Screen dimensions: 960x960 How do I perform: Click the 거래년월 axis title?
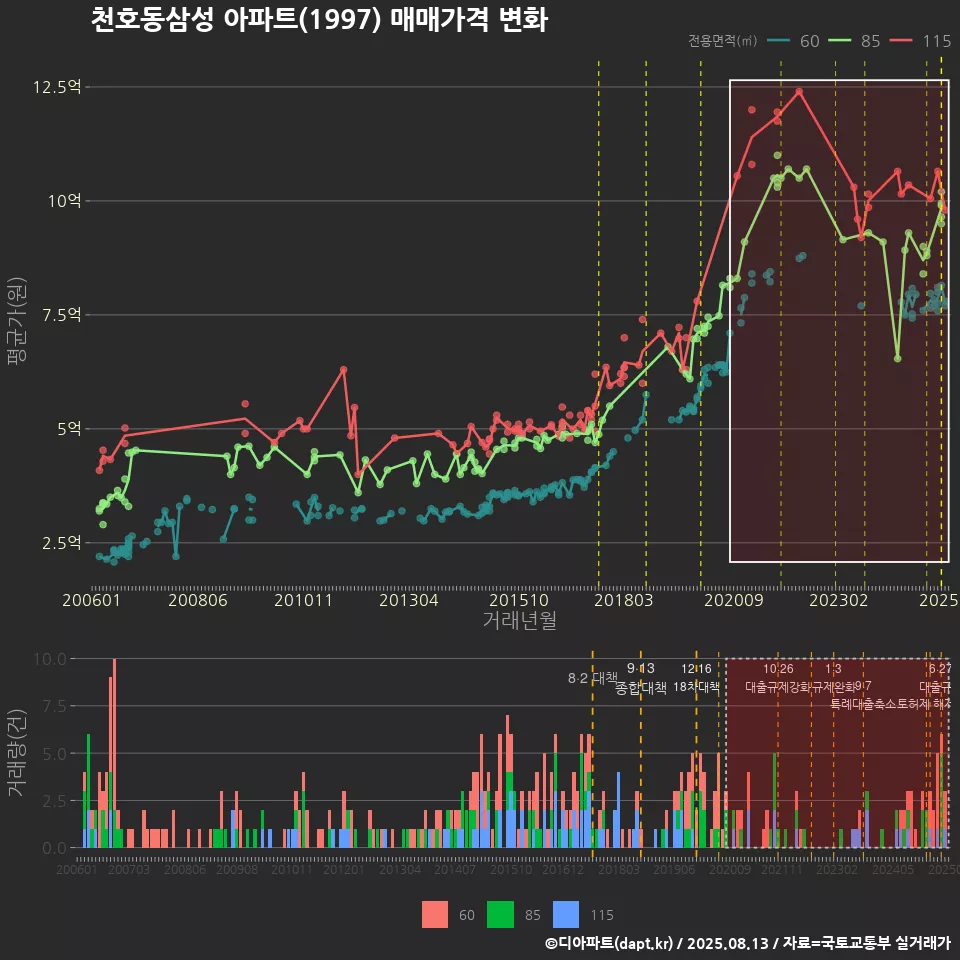(520, 620)
